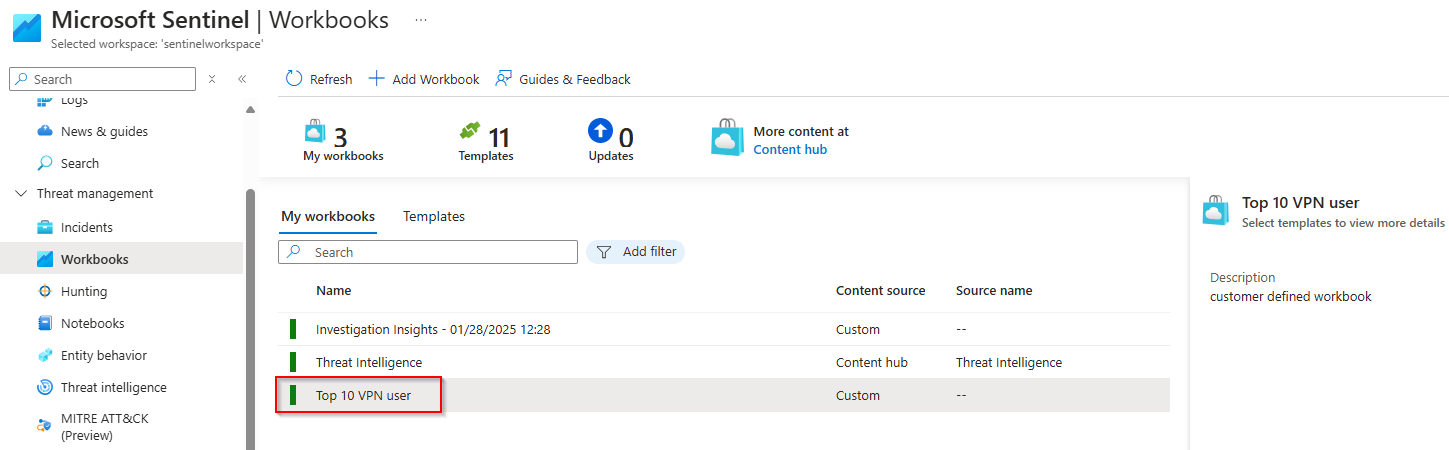Click the Workbooks chart icon in sidebar

pyautogui.click(x=45, y=259)
